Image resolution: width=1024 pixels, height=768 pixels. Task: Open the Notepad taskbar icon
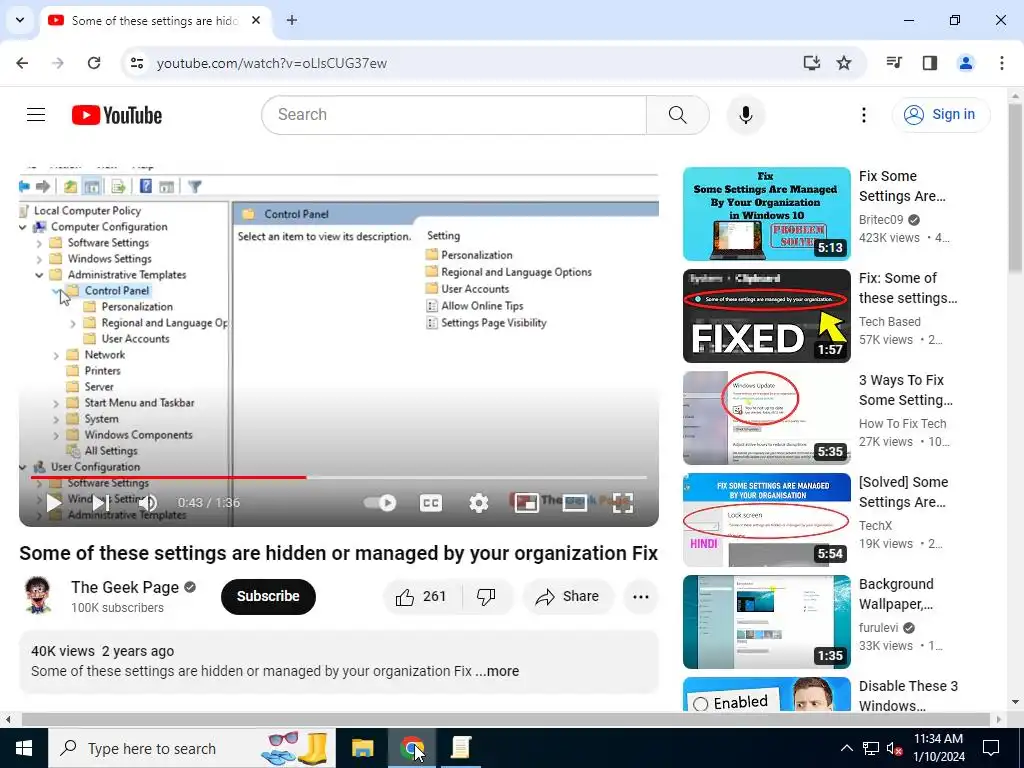[460, 748]
